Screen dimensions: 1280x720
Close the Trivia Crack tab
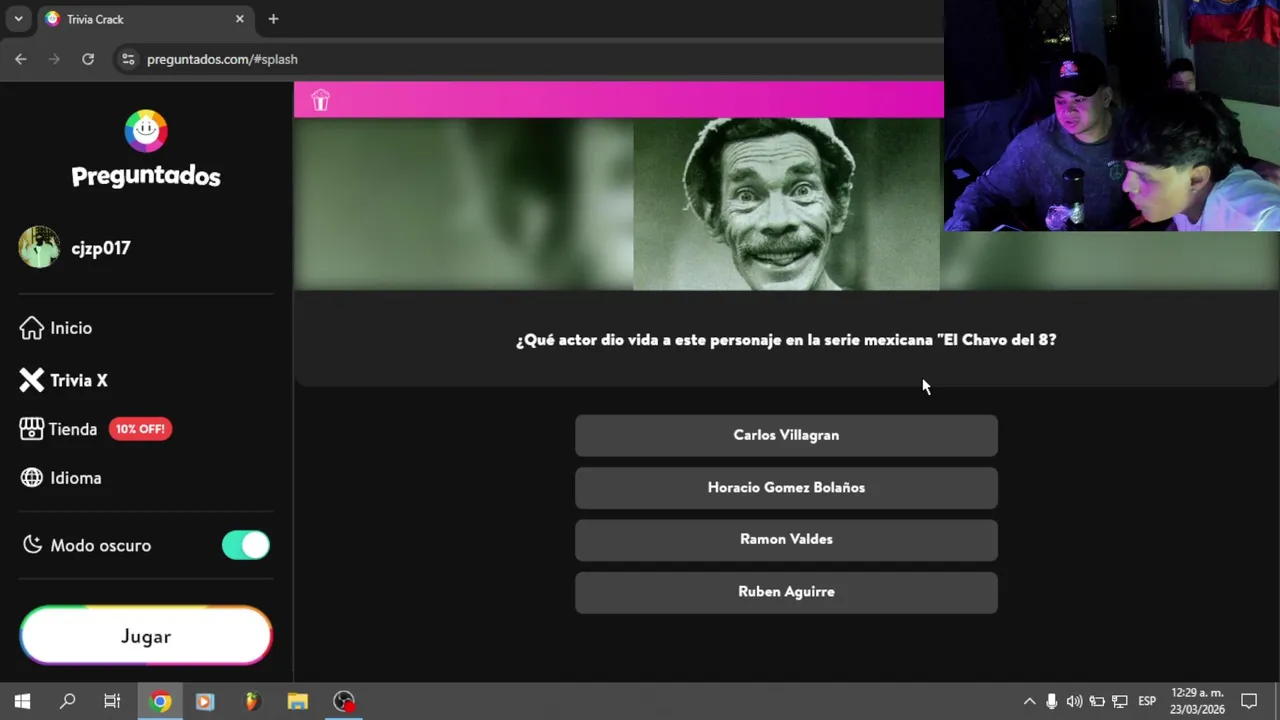point(240,19)
